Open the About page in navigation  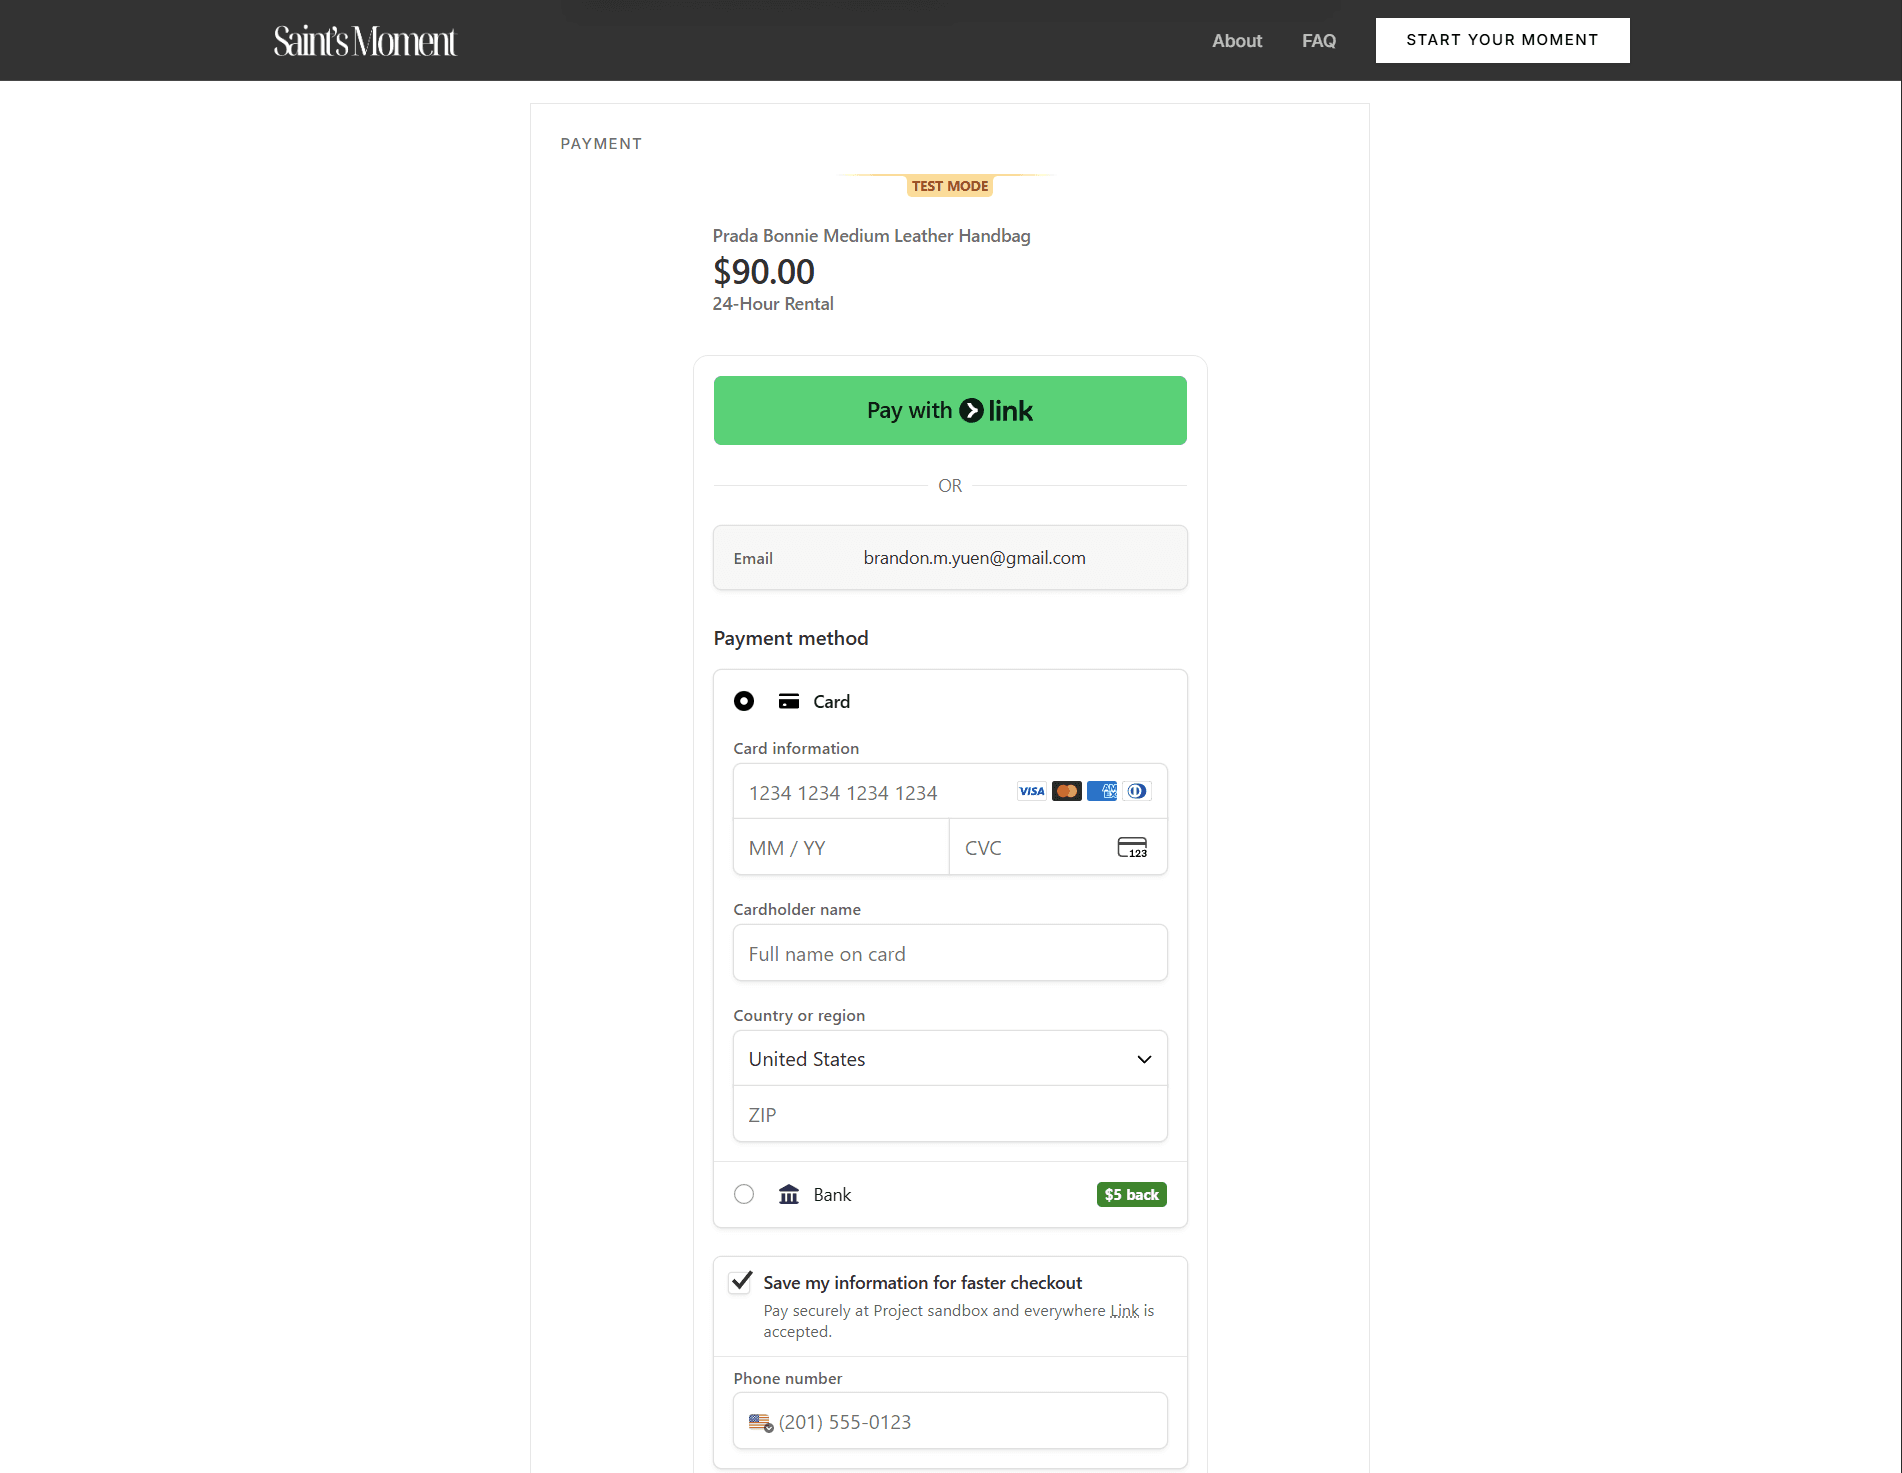point(1237,41)
